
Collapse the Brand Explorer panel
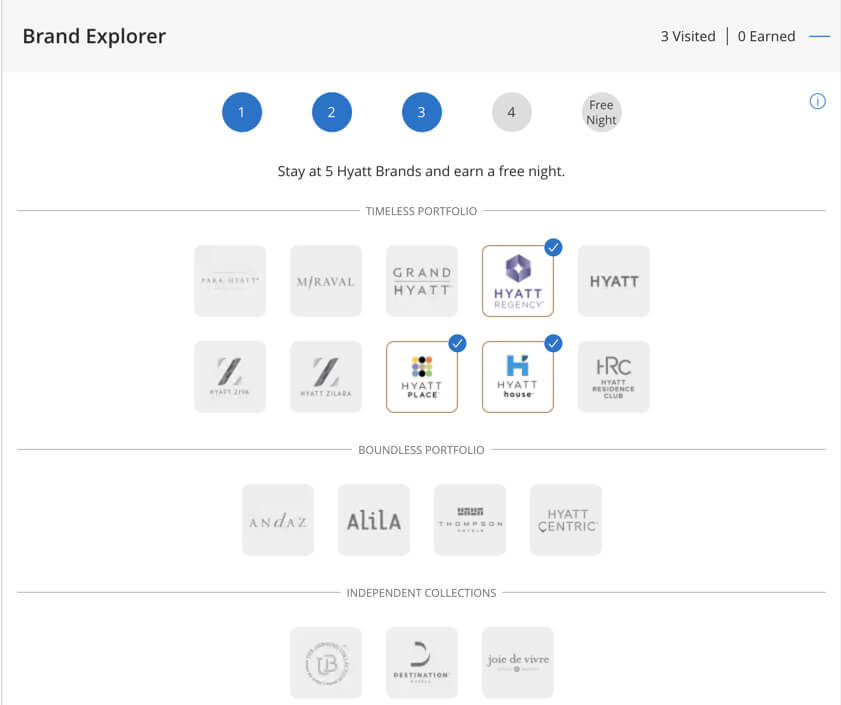[819, 37]
